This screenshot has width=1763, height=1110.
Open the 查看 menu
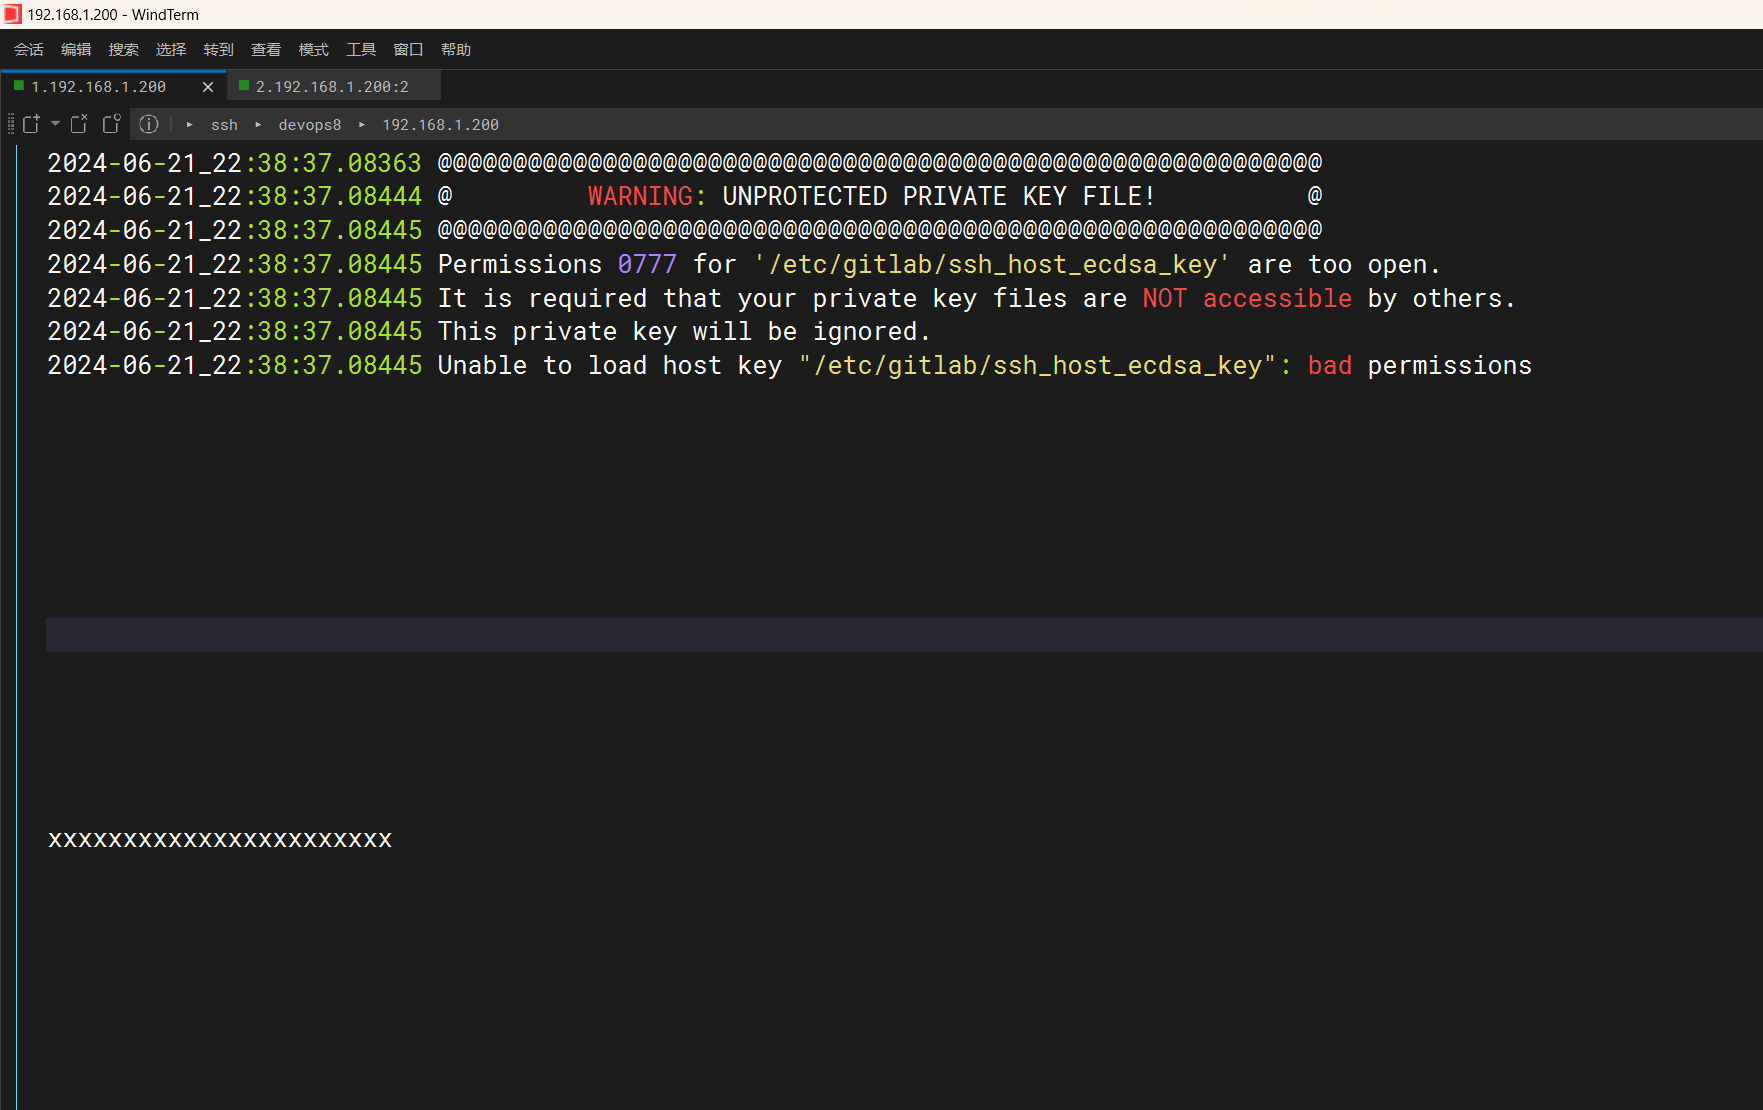[266, 50]
